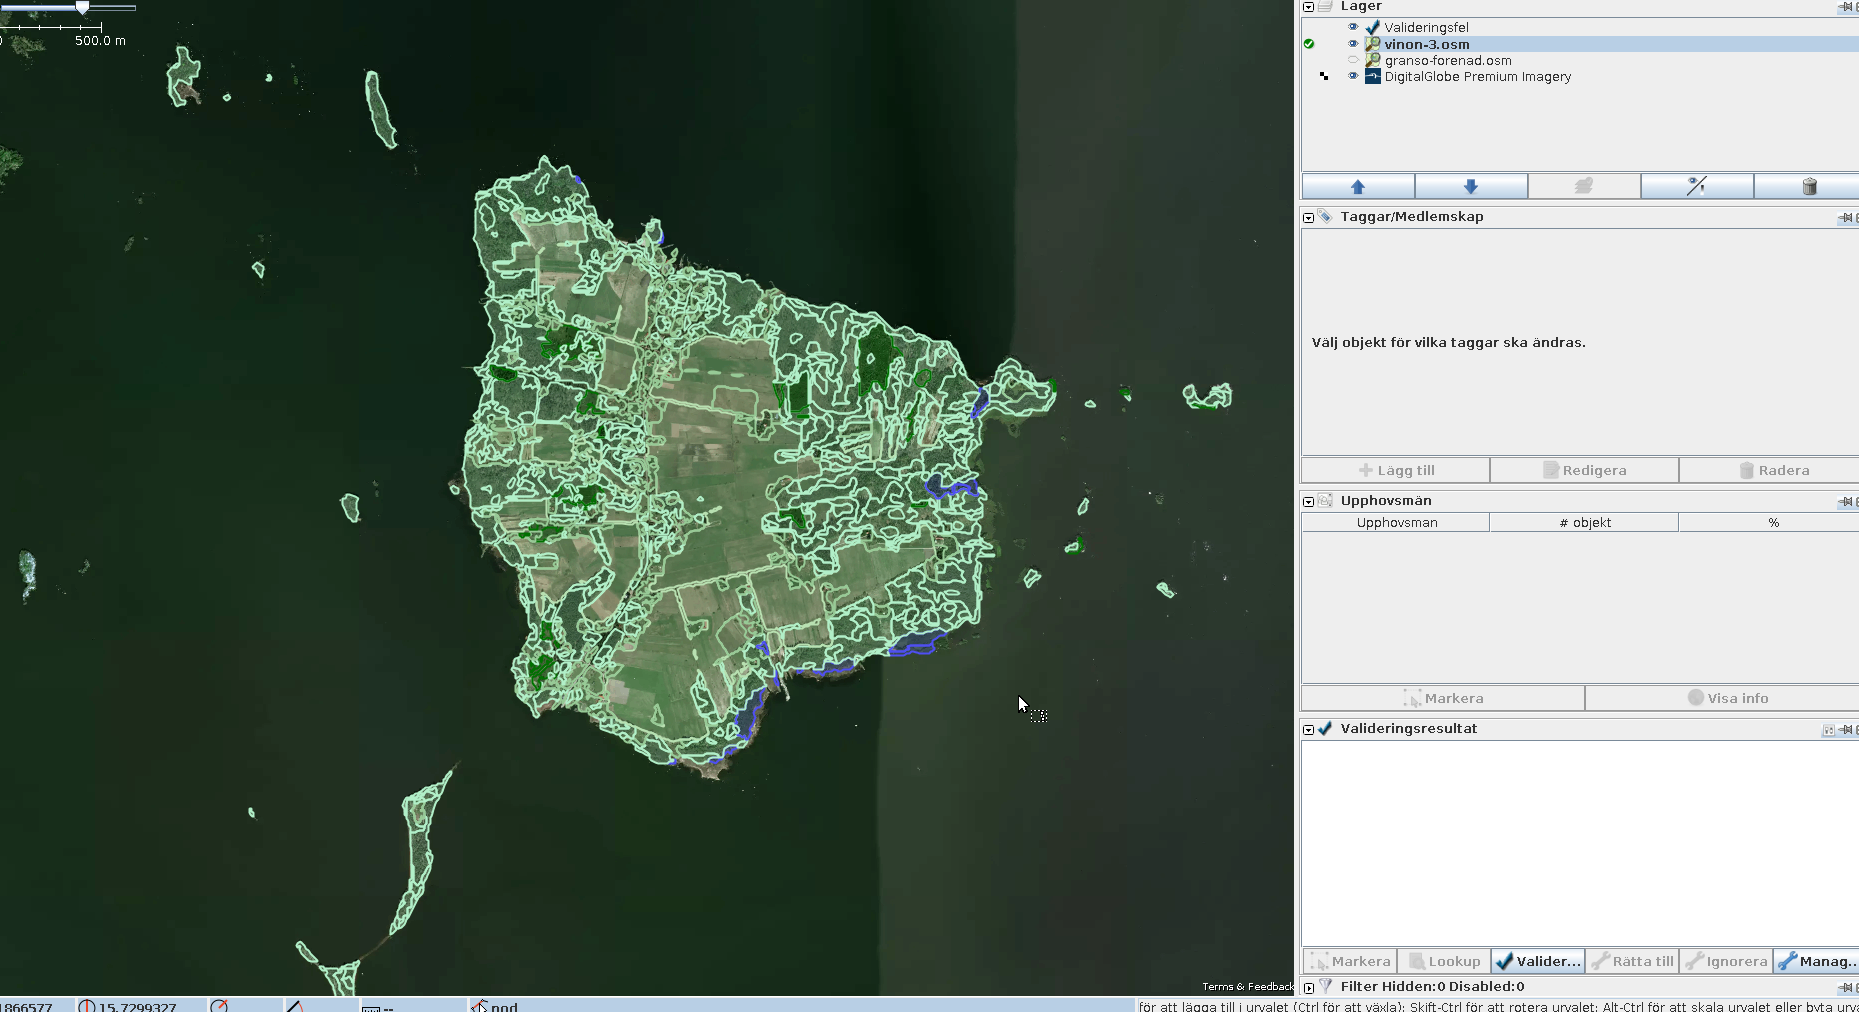Click the Manage button in validation panel

[1817, 961]
